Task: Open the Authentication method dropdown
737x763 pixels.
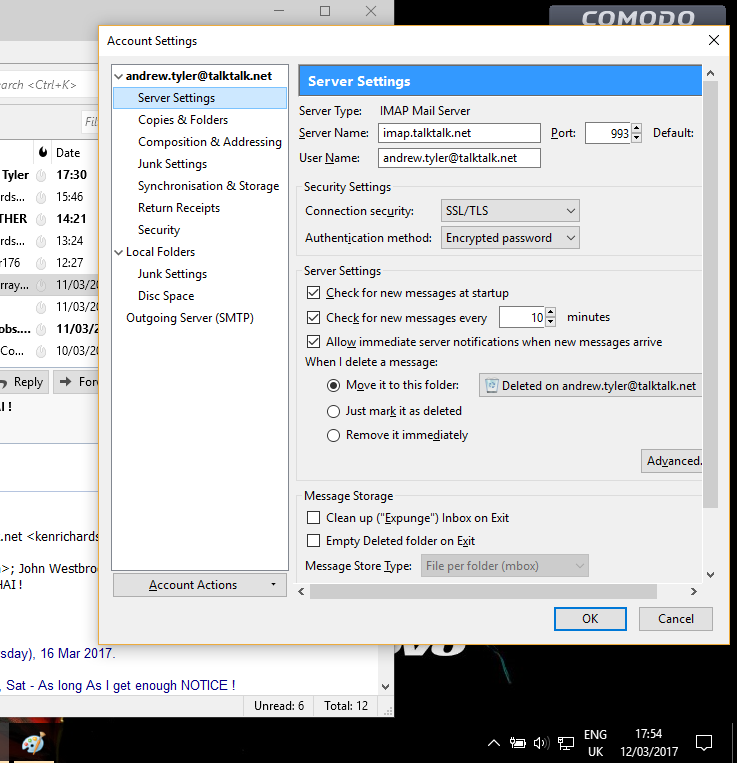Action: click(x=510, y=238)
